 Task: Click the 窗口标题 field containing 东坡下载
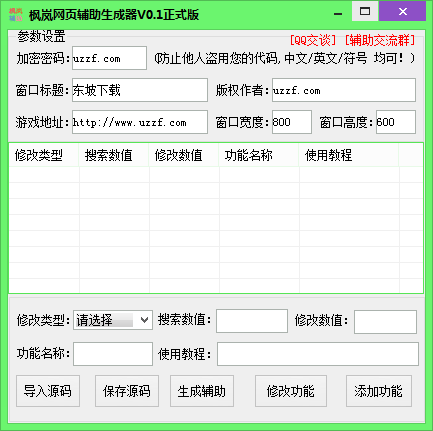pos(140,90)
